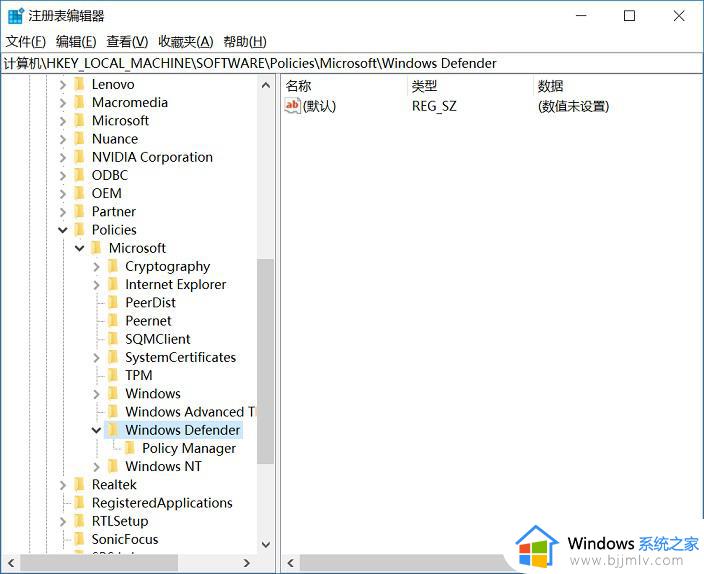Click the tree pane scroll down arrow
Viewport: 704px width, 574px height.
266,545
